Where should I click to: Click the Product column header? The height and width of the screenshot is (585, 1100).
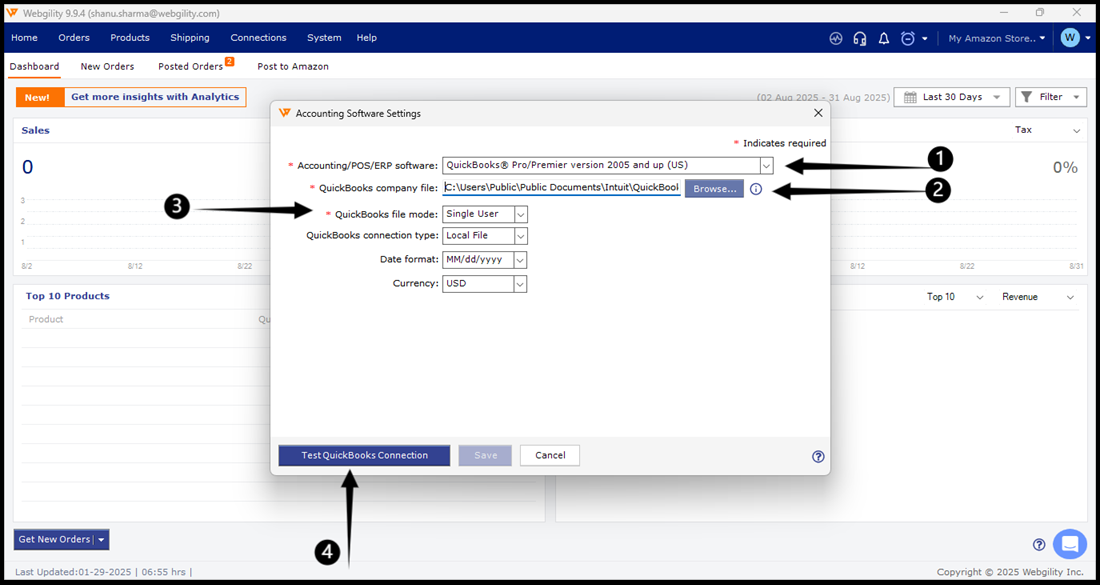pos(46,319)
